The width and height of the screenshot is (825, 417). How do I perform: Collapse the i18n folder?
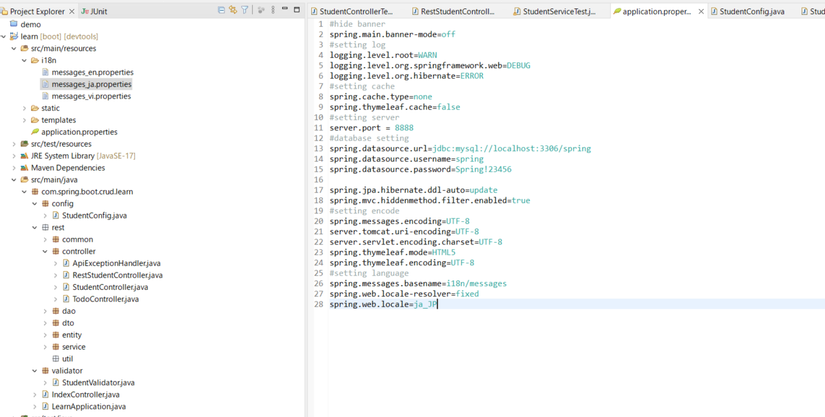click(24, 60)
